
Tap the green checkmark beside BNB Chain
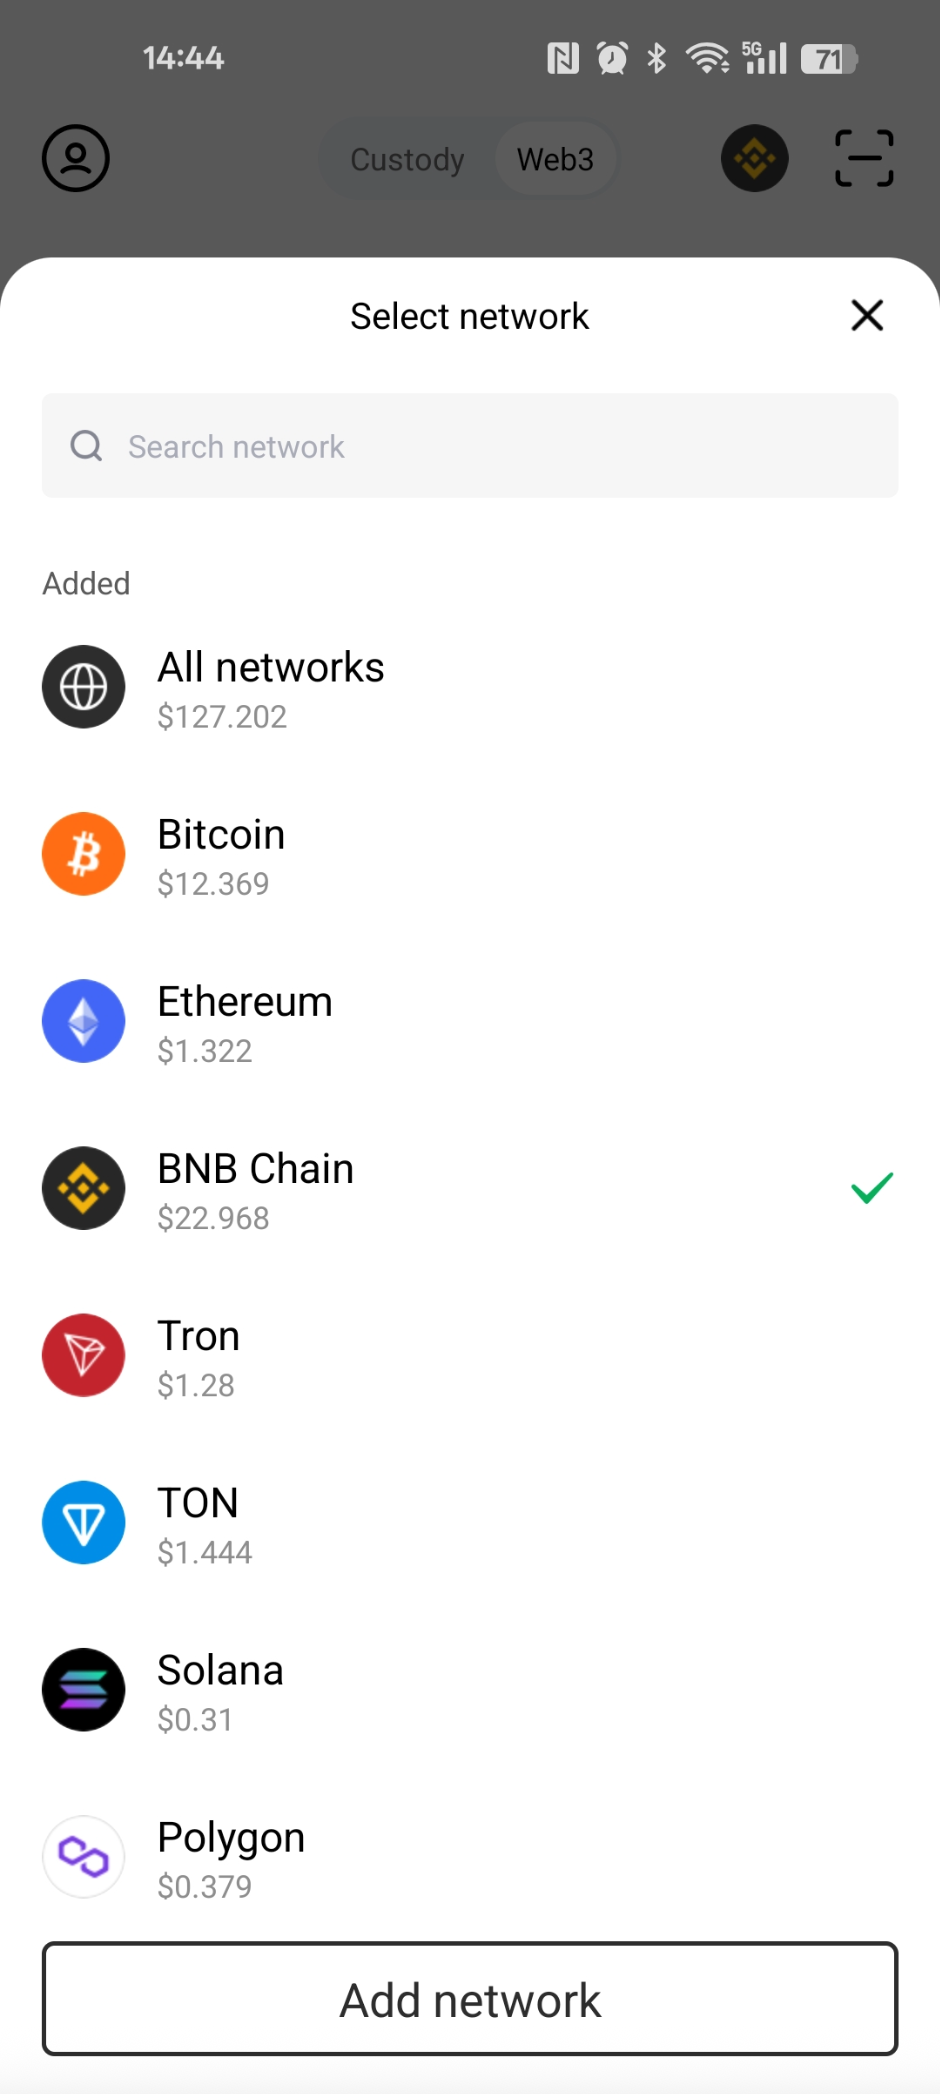pos(871,1188)
